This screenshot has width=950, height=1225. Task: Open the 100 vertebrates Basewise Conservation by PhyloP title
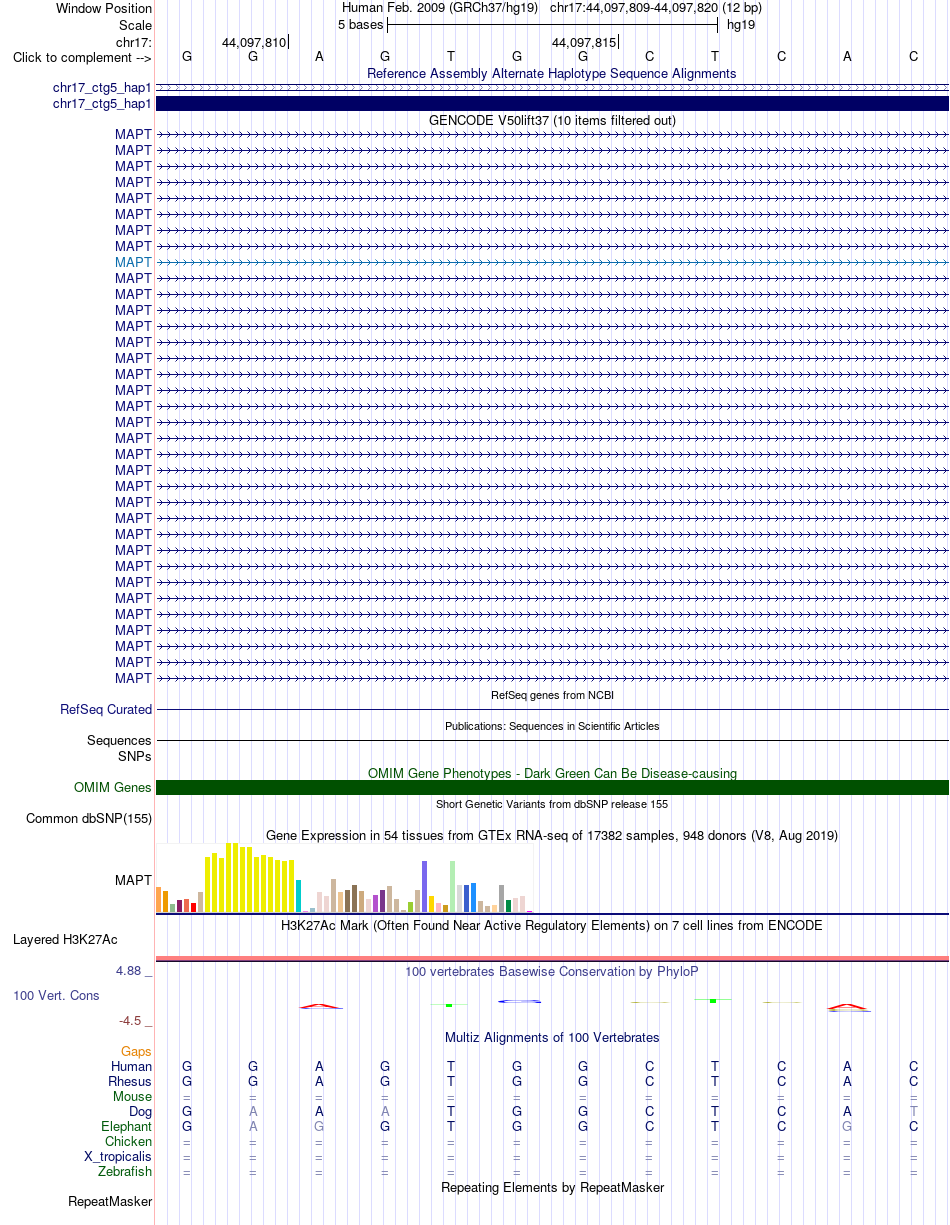click(552, 971)
